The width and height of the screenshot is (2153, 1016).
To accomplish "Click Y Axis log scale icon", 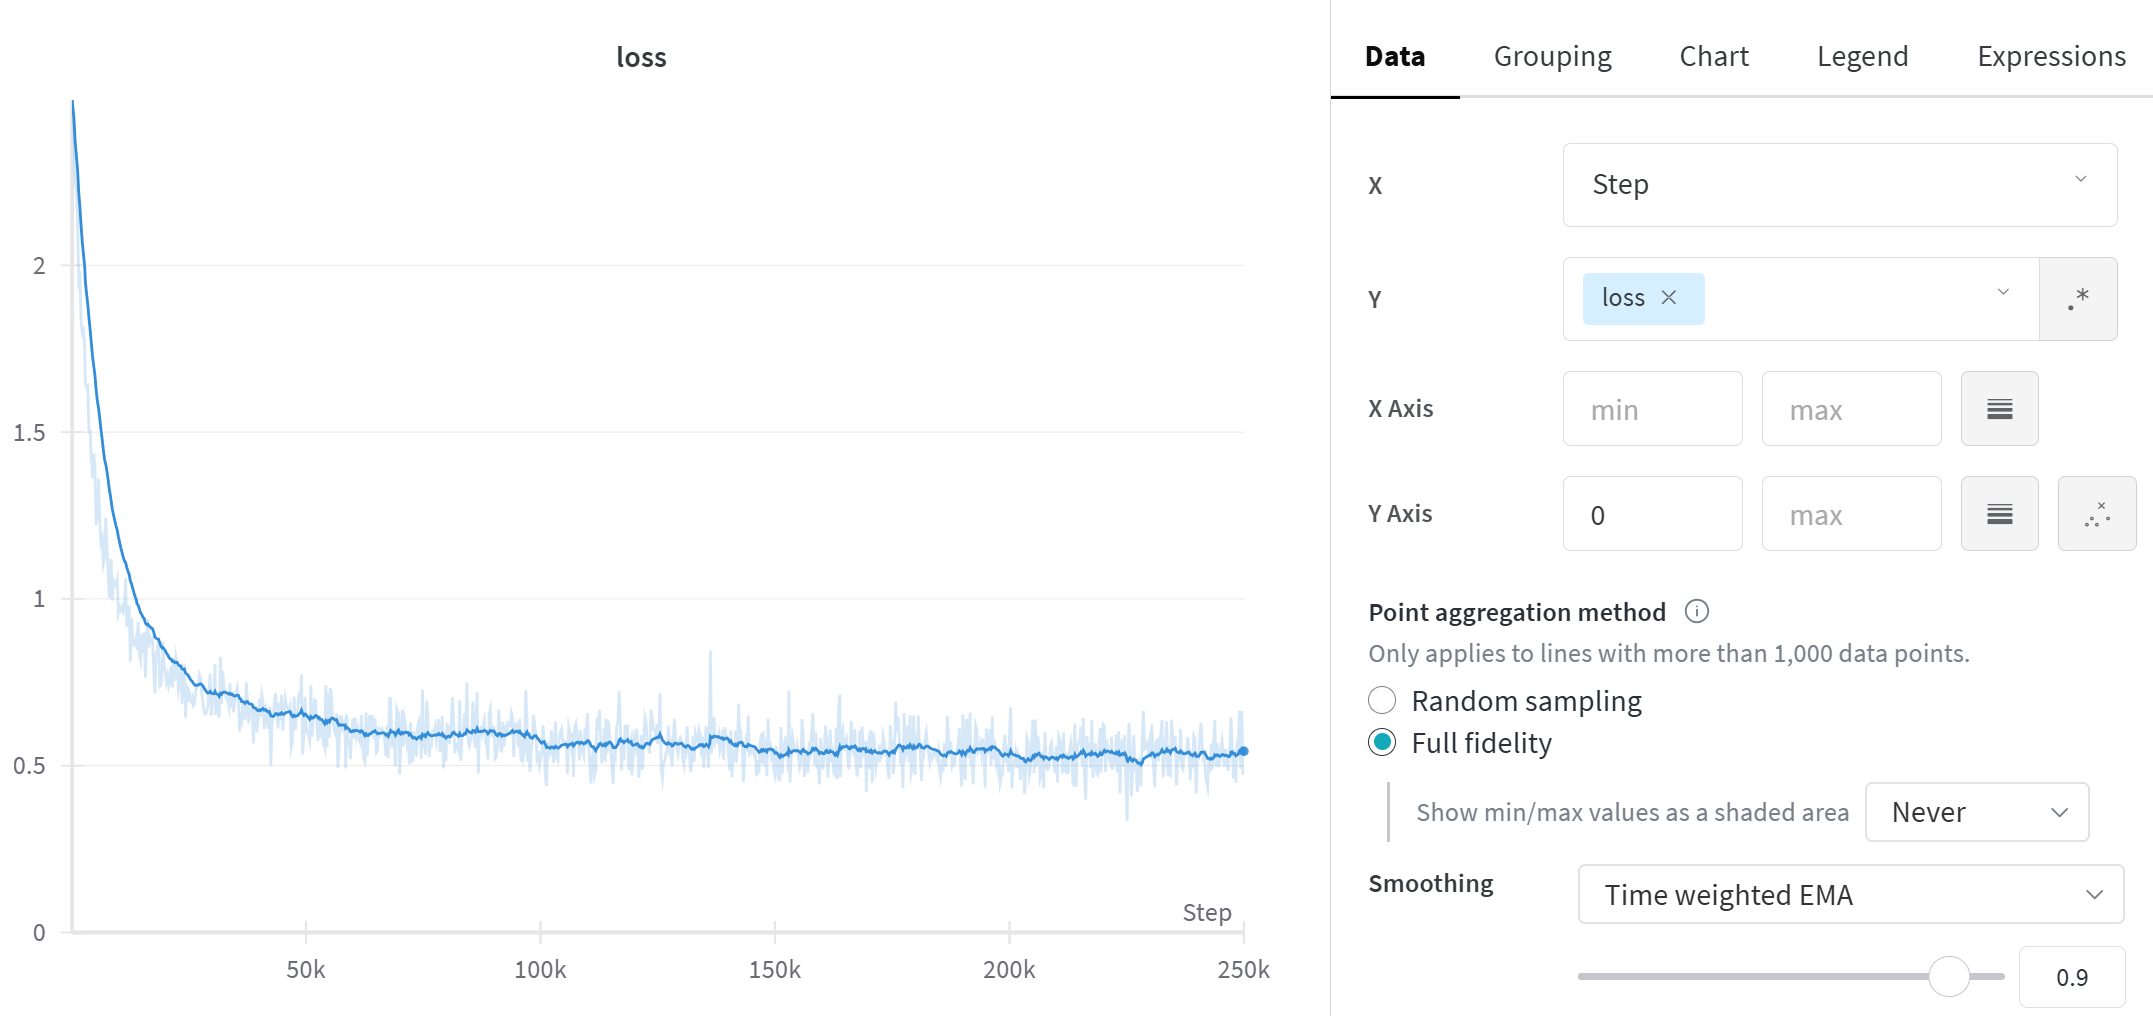I will [1999, 514].
